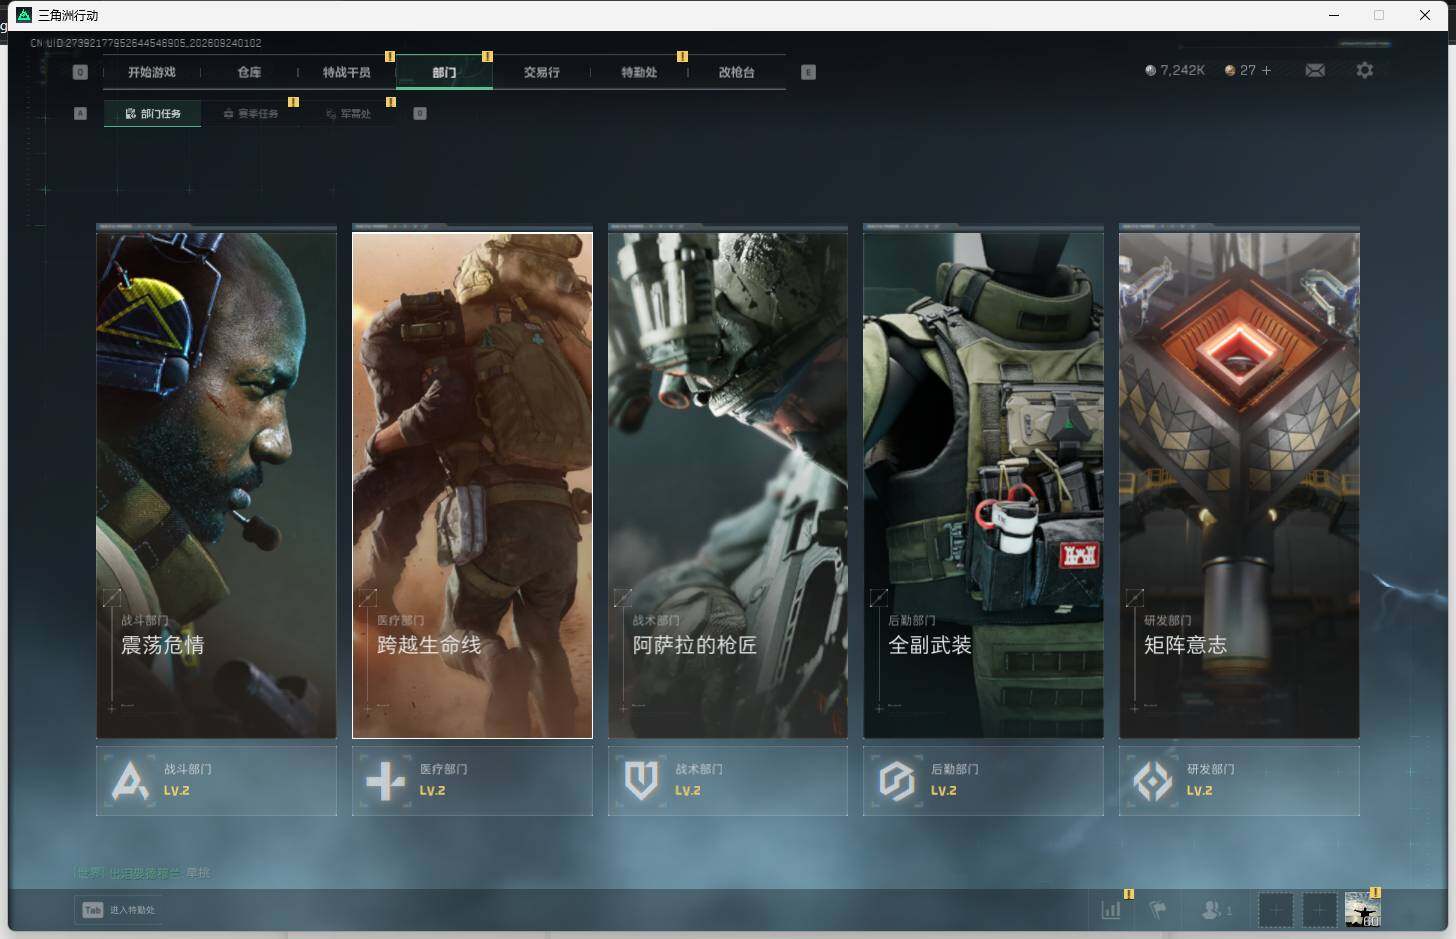The width and height of the screenshot is (1456, 939).
Task: Click the D key hint after 军需处
Action: 420,114
